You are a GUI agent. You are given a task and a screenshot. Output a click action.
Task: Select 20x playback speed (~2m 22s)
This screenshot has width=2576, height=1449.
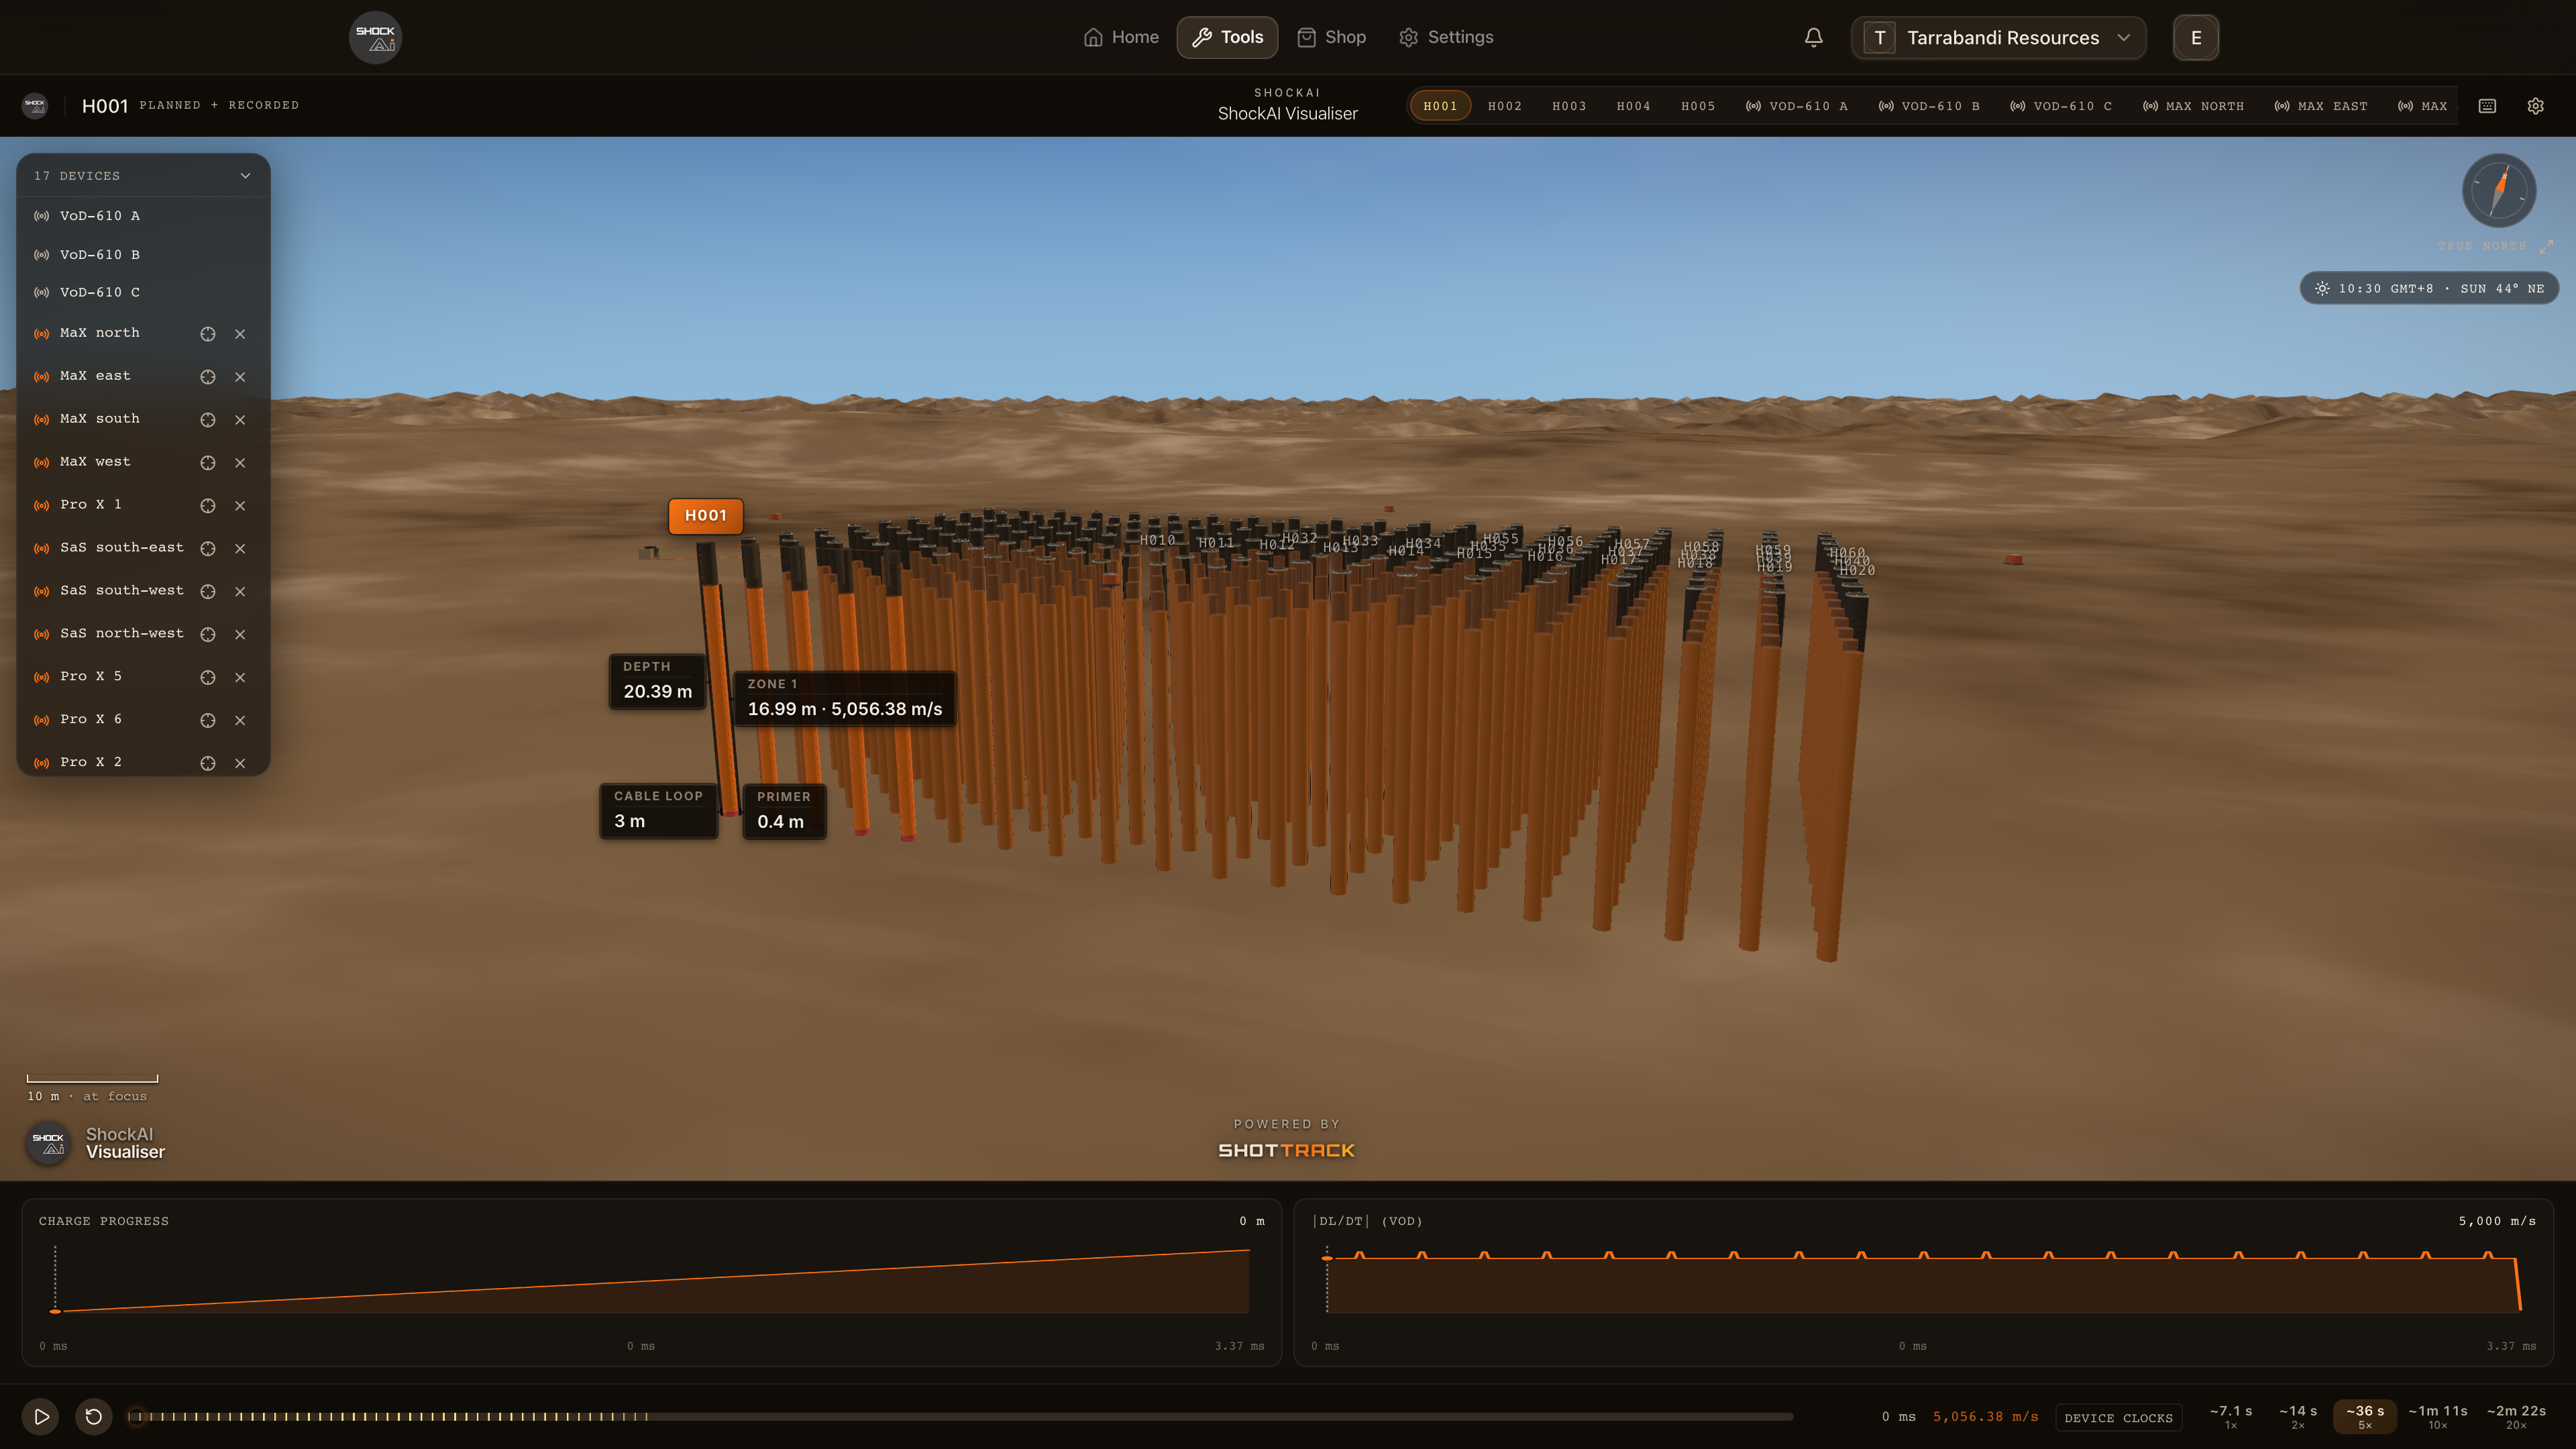tap(2516, 1416)
